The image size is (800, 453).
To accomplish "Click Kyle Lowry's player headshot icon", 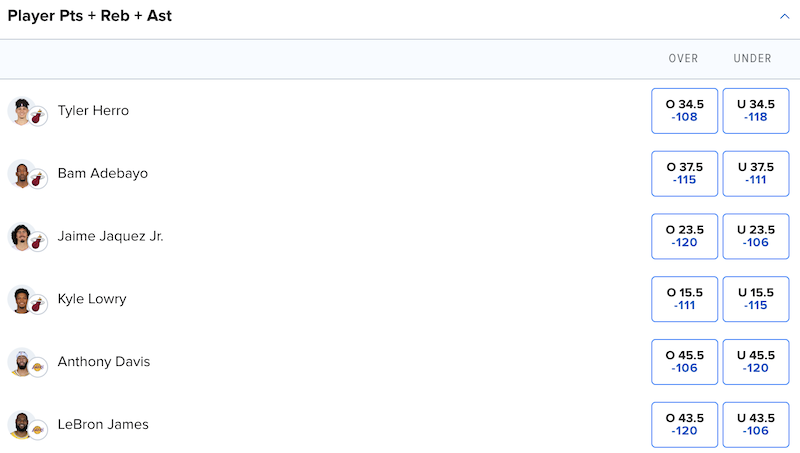I will click(x=21, y=299).
